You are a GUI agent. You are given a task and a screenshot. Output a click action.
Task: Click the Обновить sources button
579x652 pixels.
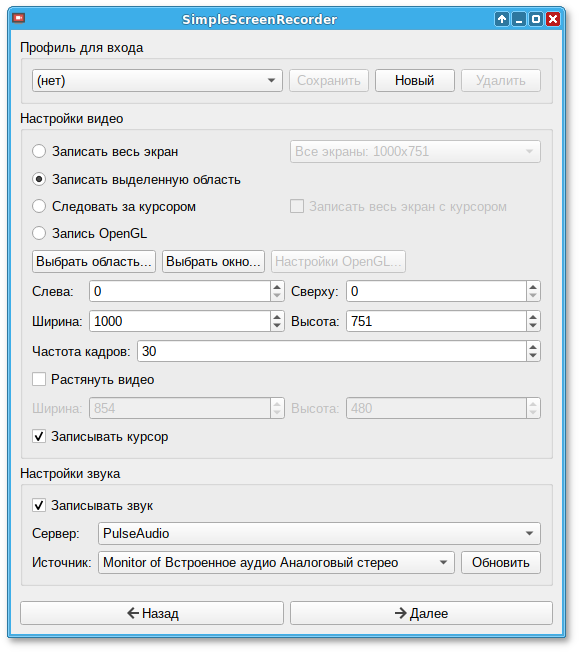tap(501, 562)
